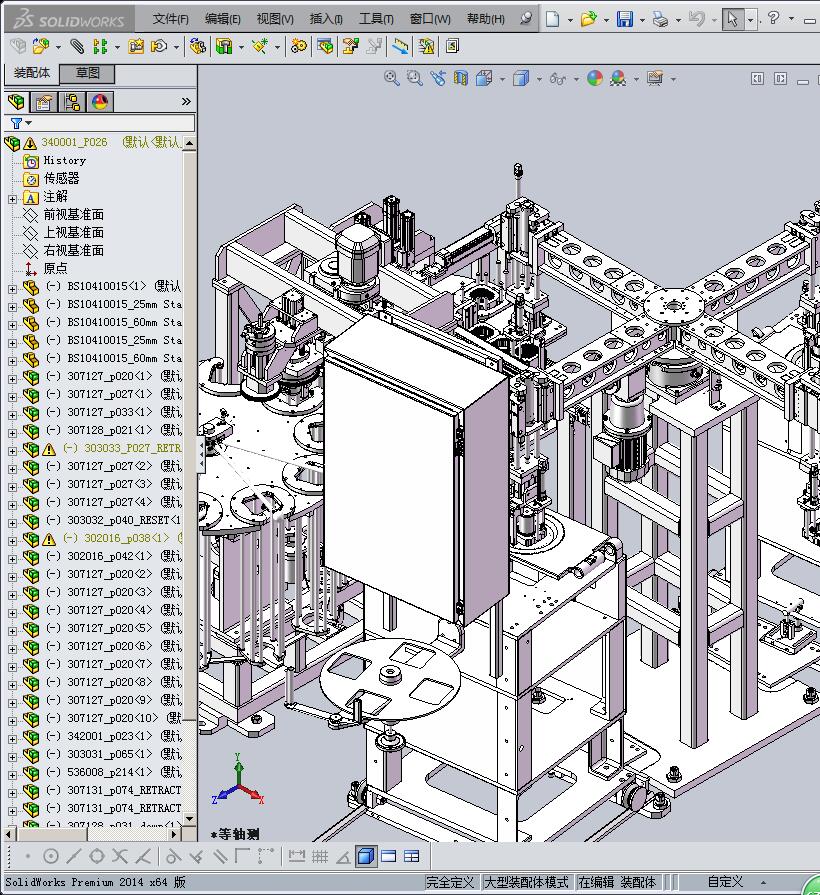Click the Section View icon
820x895 pixels.
[461, 78]
